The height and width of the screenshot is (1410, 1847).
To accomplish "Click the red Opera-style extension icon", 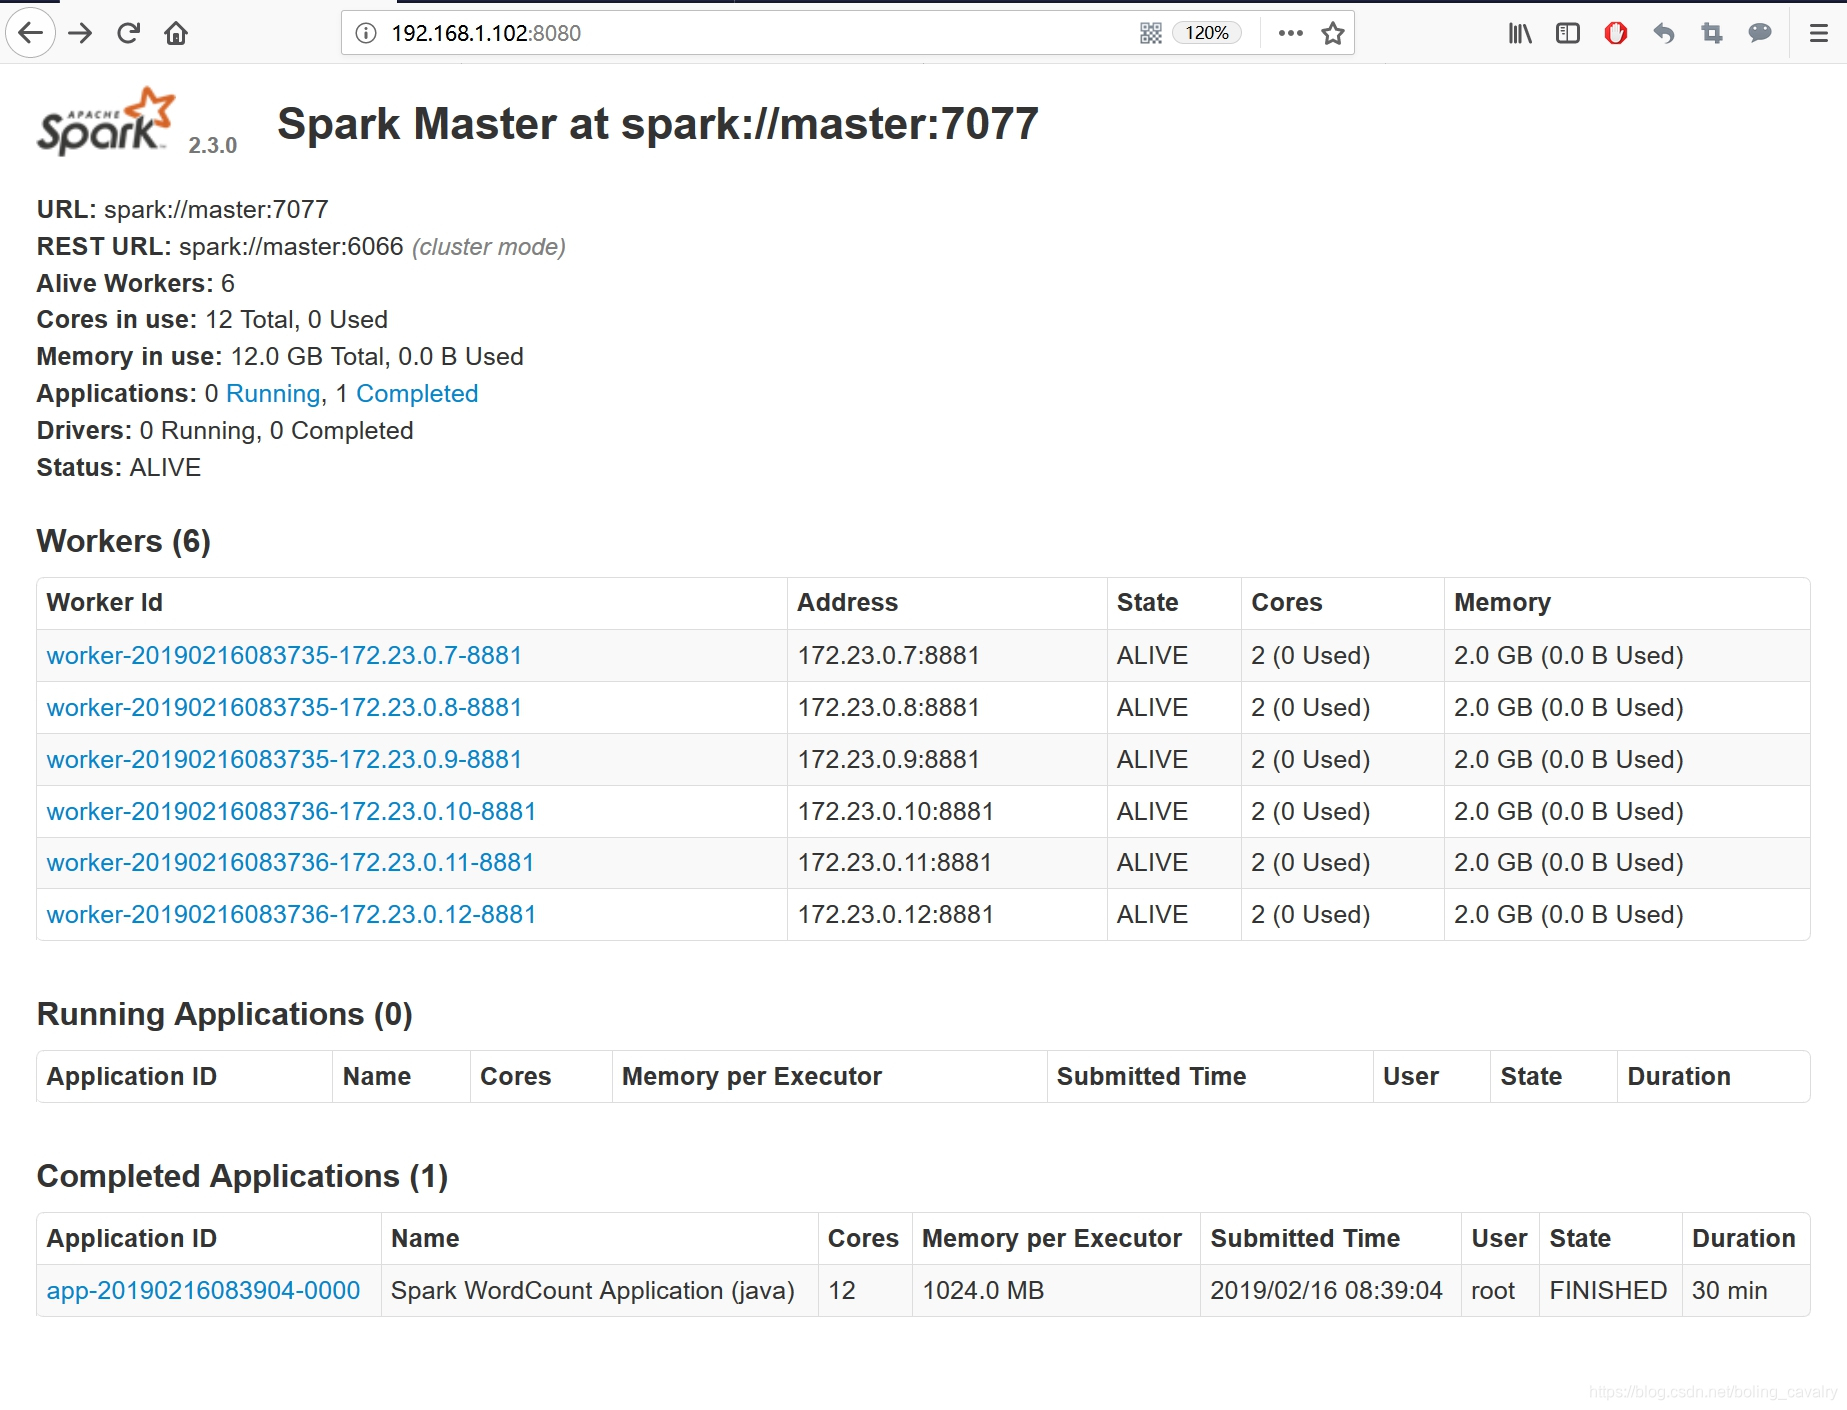I will [x=1616, y=33].
